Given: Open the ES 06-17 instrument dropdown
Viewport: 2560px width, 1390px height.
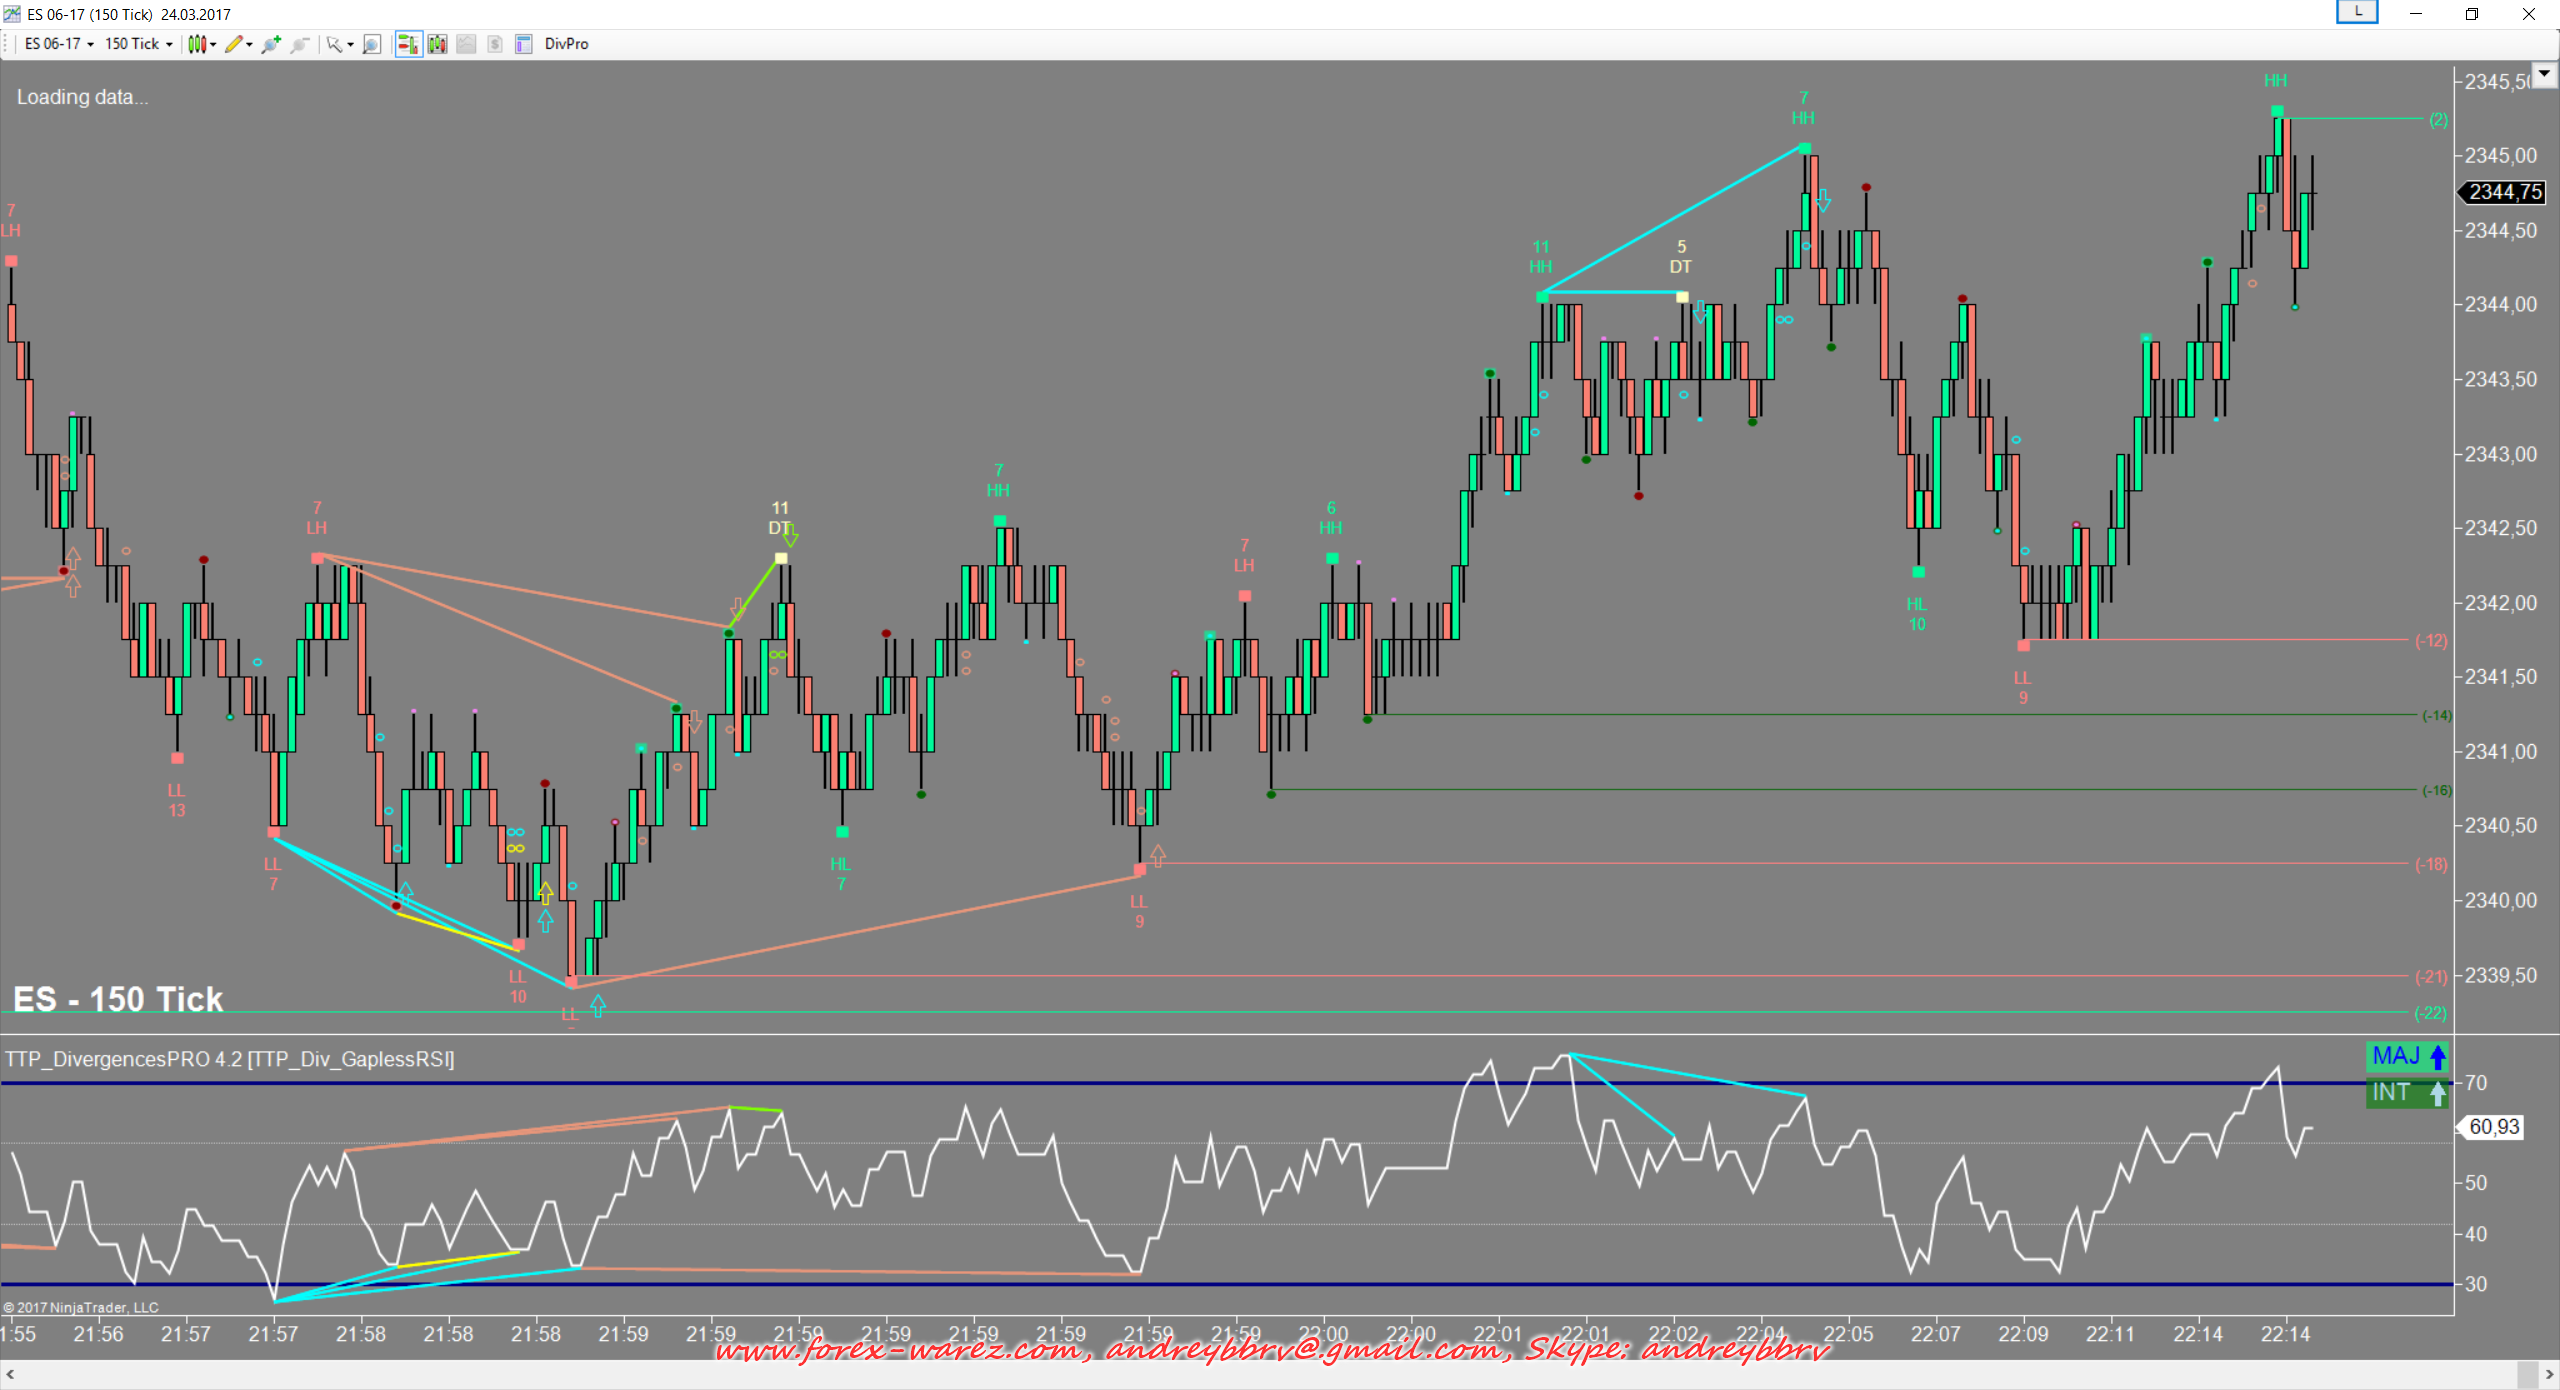Looking at the screenshot, I should (58, 44).
